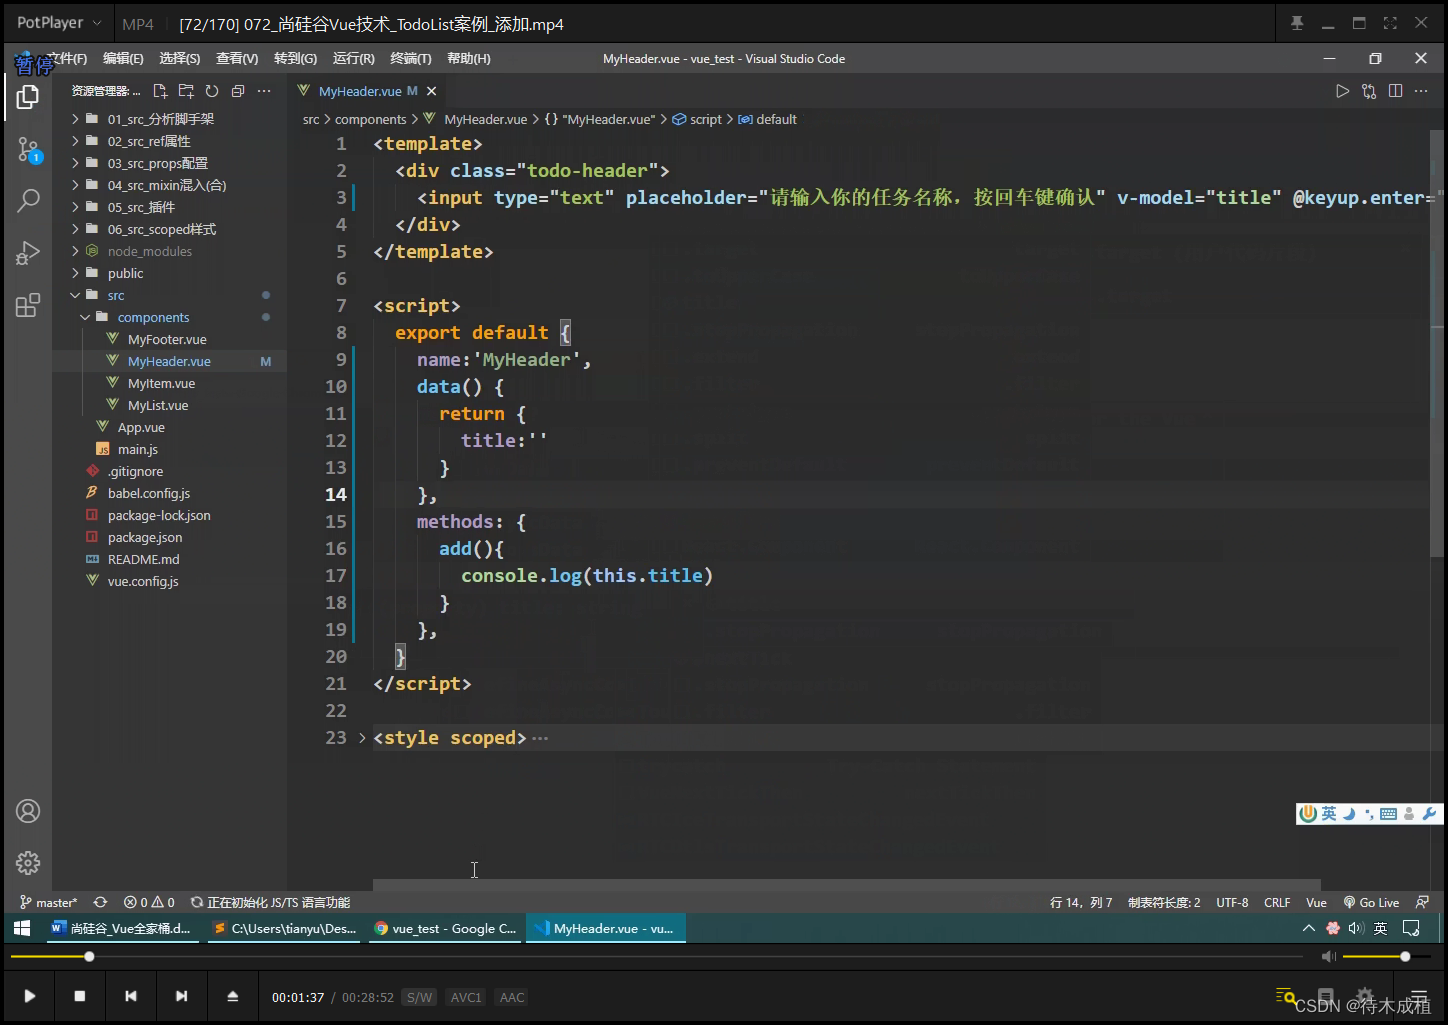The width and height of the screenshot is (1448, 1025).
Task: Open the 帮助(H) menu
Action: point(469,59)
